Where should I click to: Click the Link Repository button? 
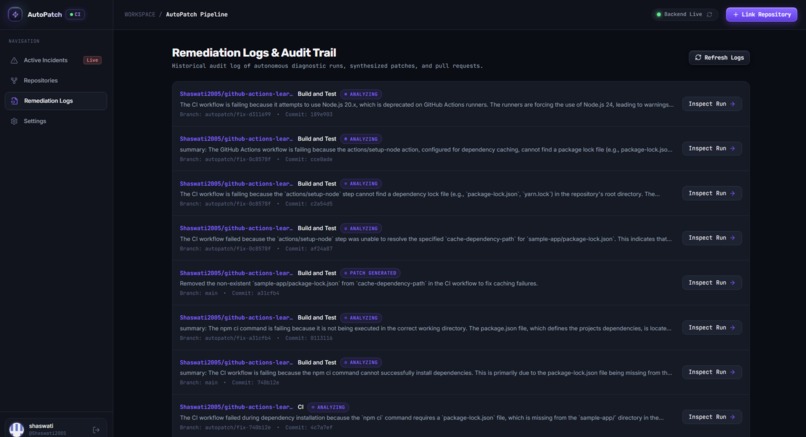point(761,14)
